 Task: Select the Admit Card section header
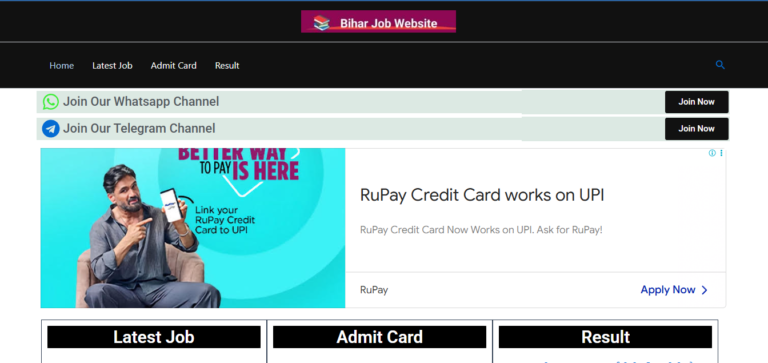[x=380, y=337]
